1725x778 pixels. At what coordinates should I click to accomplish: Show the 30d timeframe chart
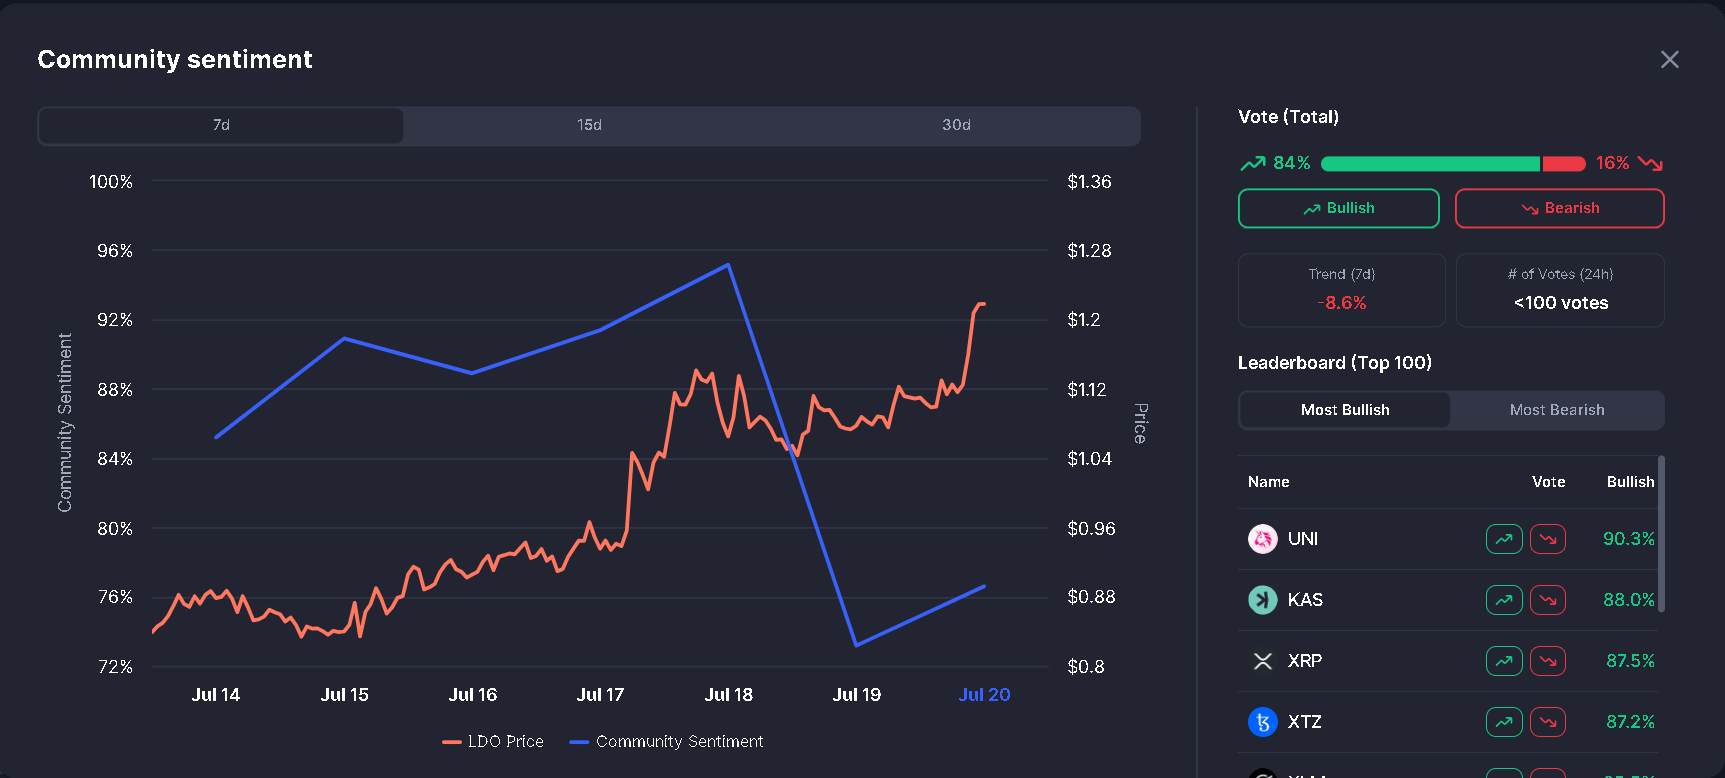coord(956,125)
